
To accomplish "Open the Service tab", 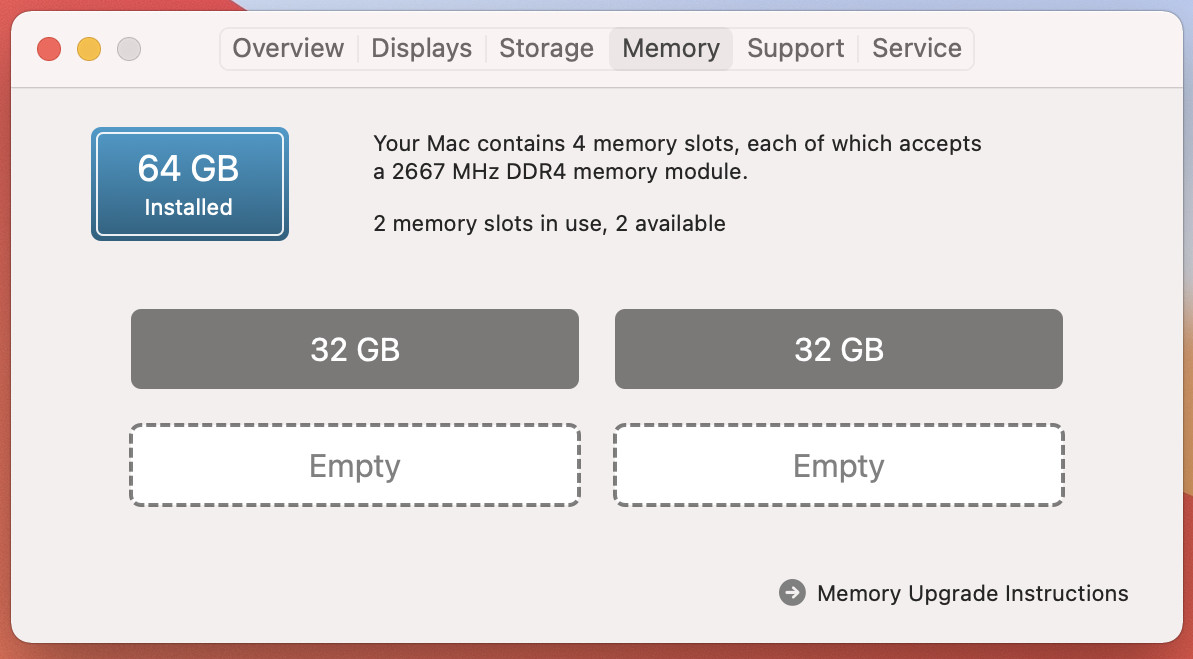I will coord(917,49).
